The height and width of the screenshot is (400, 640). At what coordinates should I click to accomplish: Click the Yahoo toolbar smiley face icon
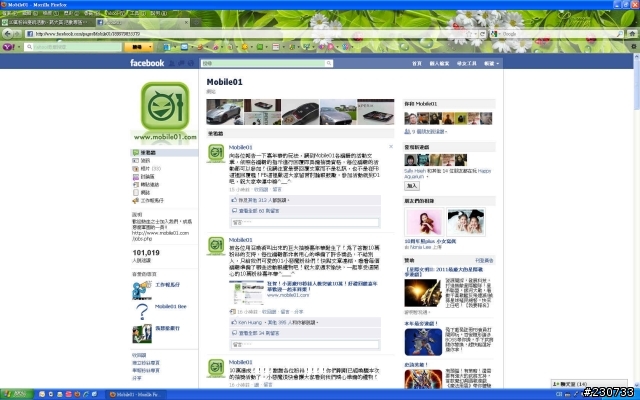point(244,47)
